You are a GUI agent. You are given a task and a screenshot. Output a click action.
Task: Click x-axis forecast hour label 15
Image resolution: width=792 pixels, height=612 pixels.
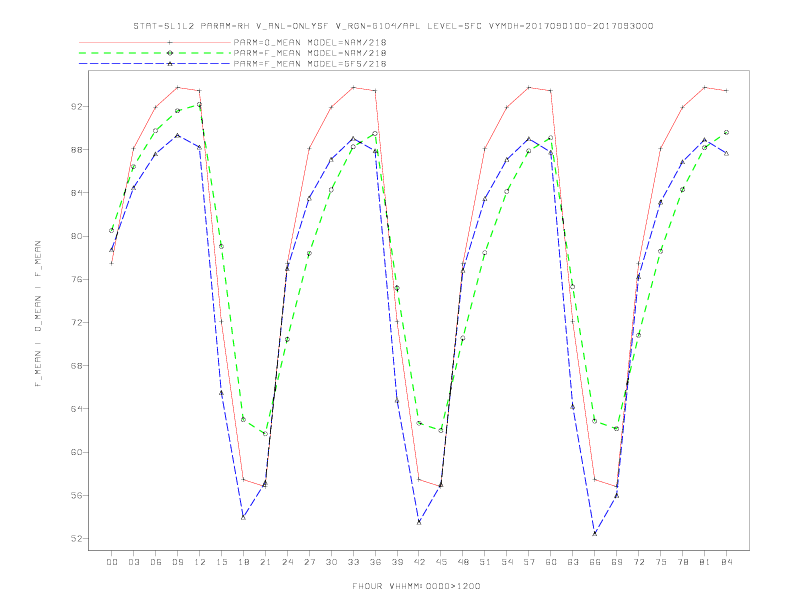click(221, 562)
